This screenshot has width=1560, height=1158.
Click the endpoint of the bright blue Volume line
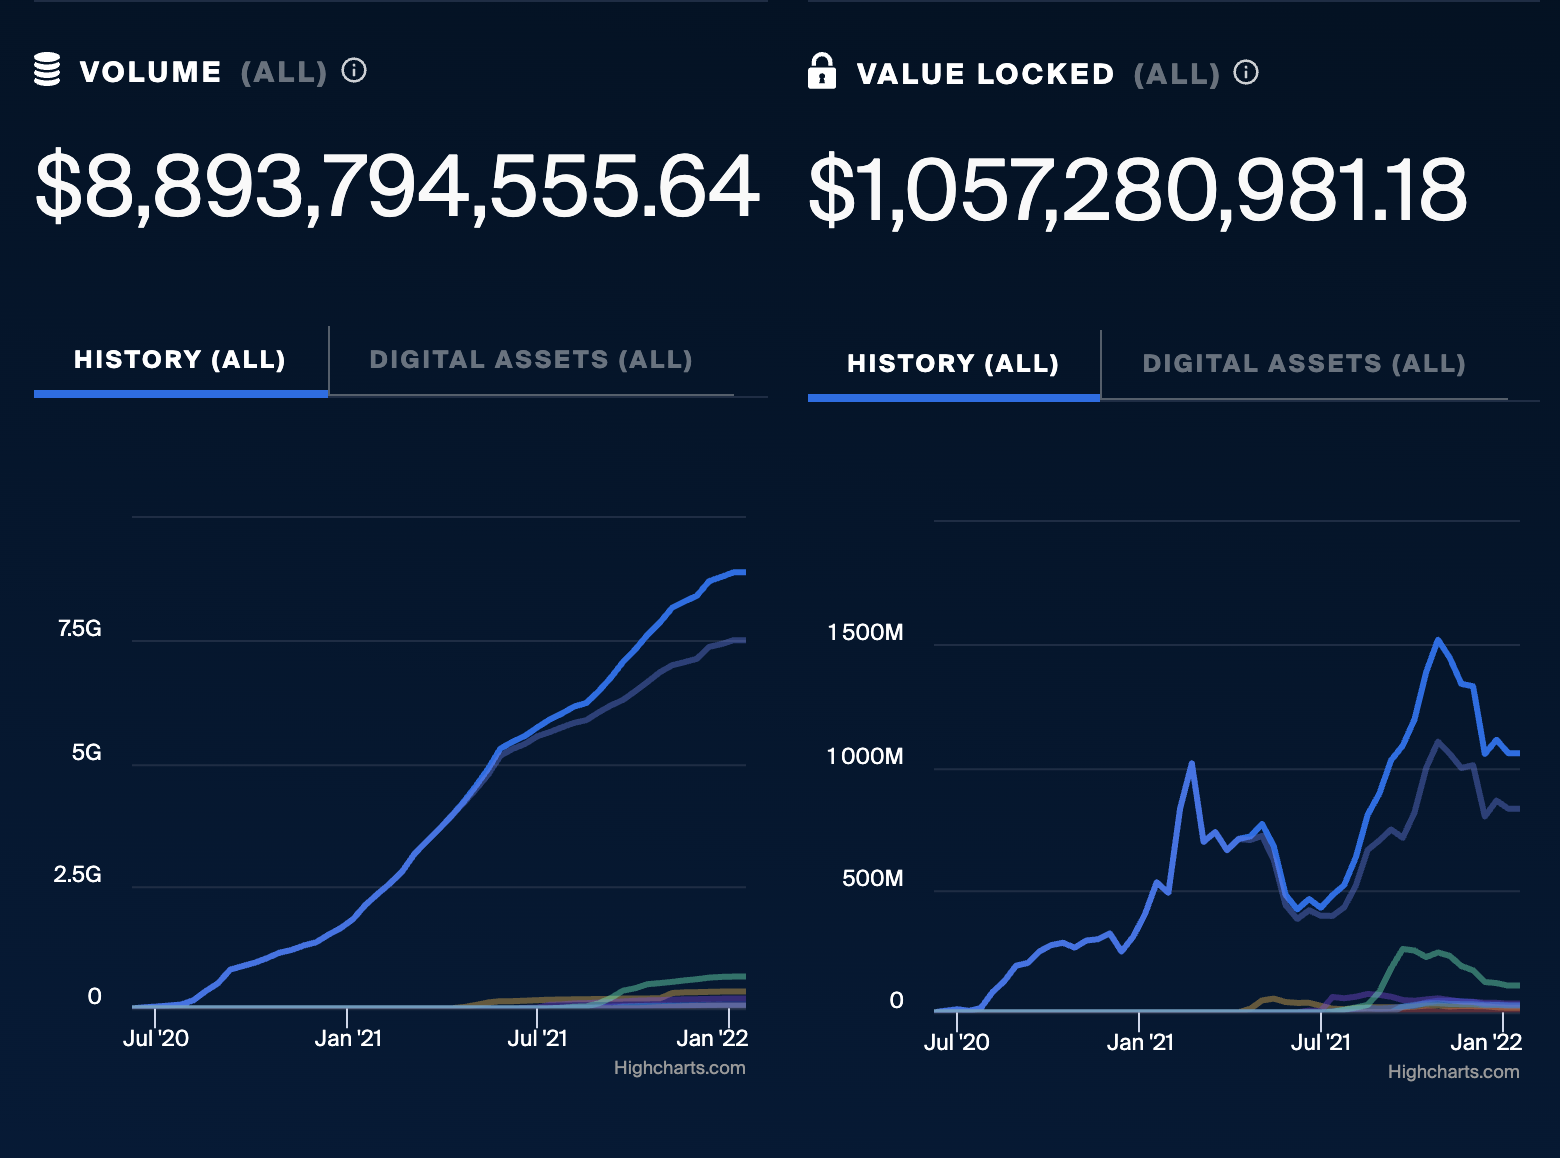pos(742,572)
